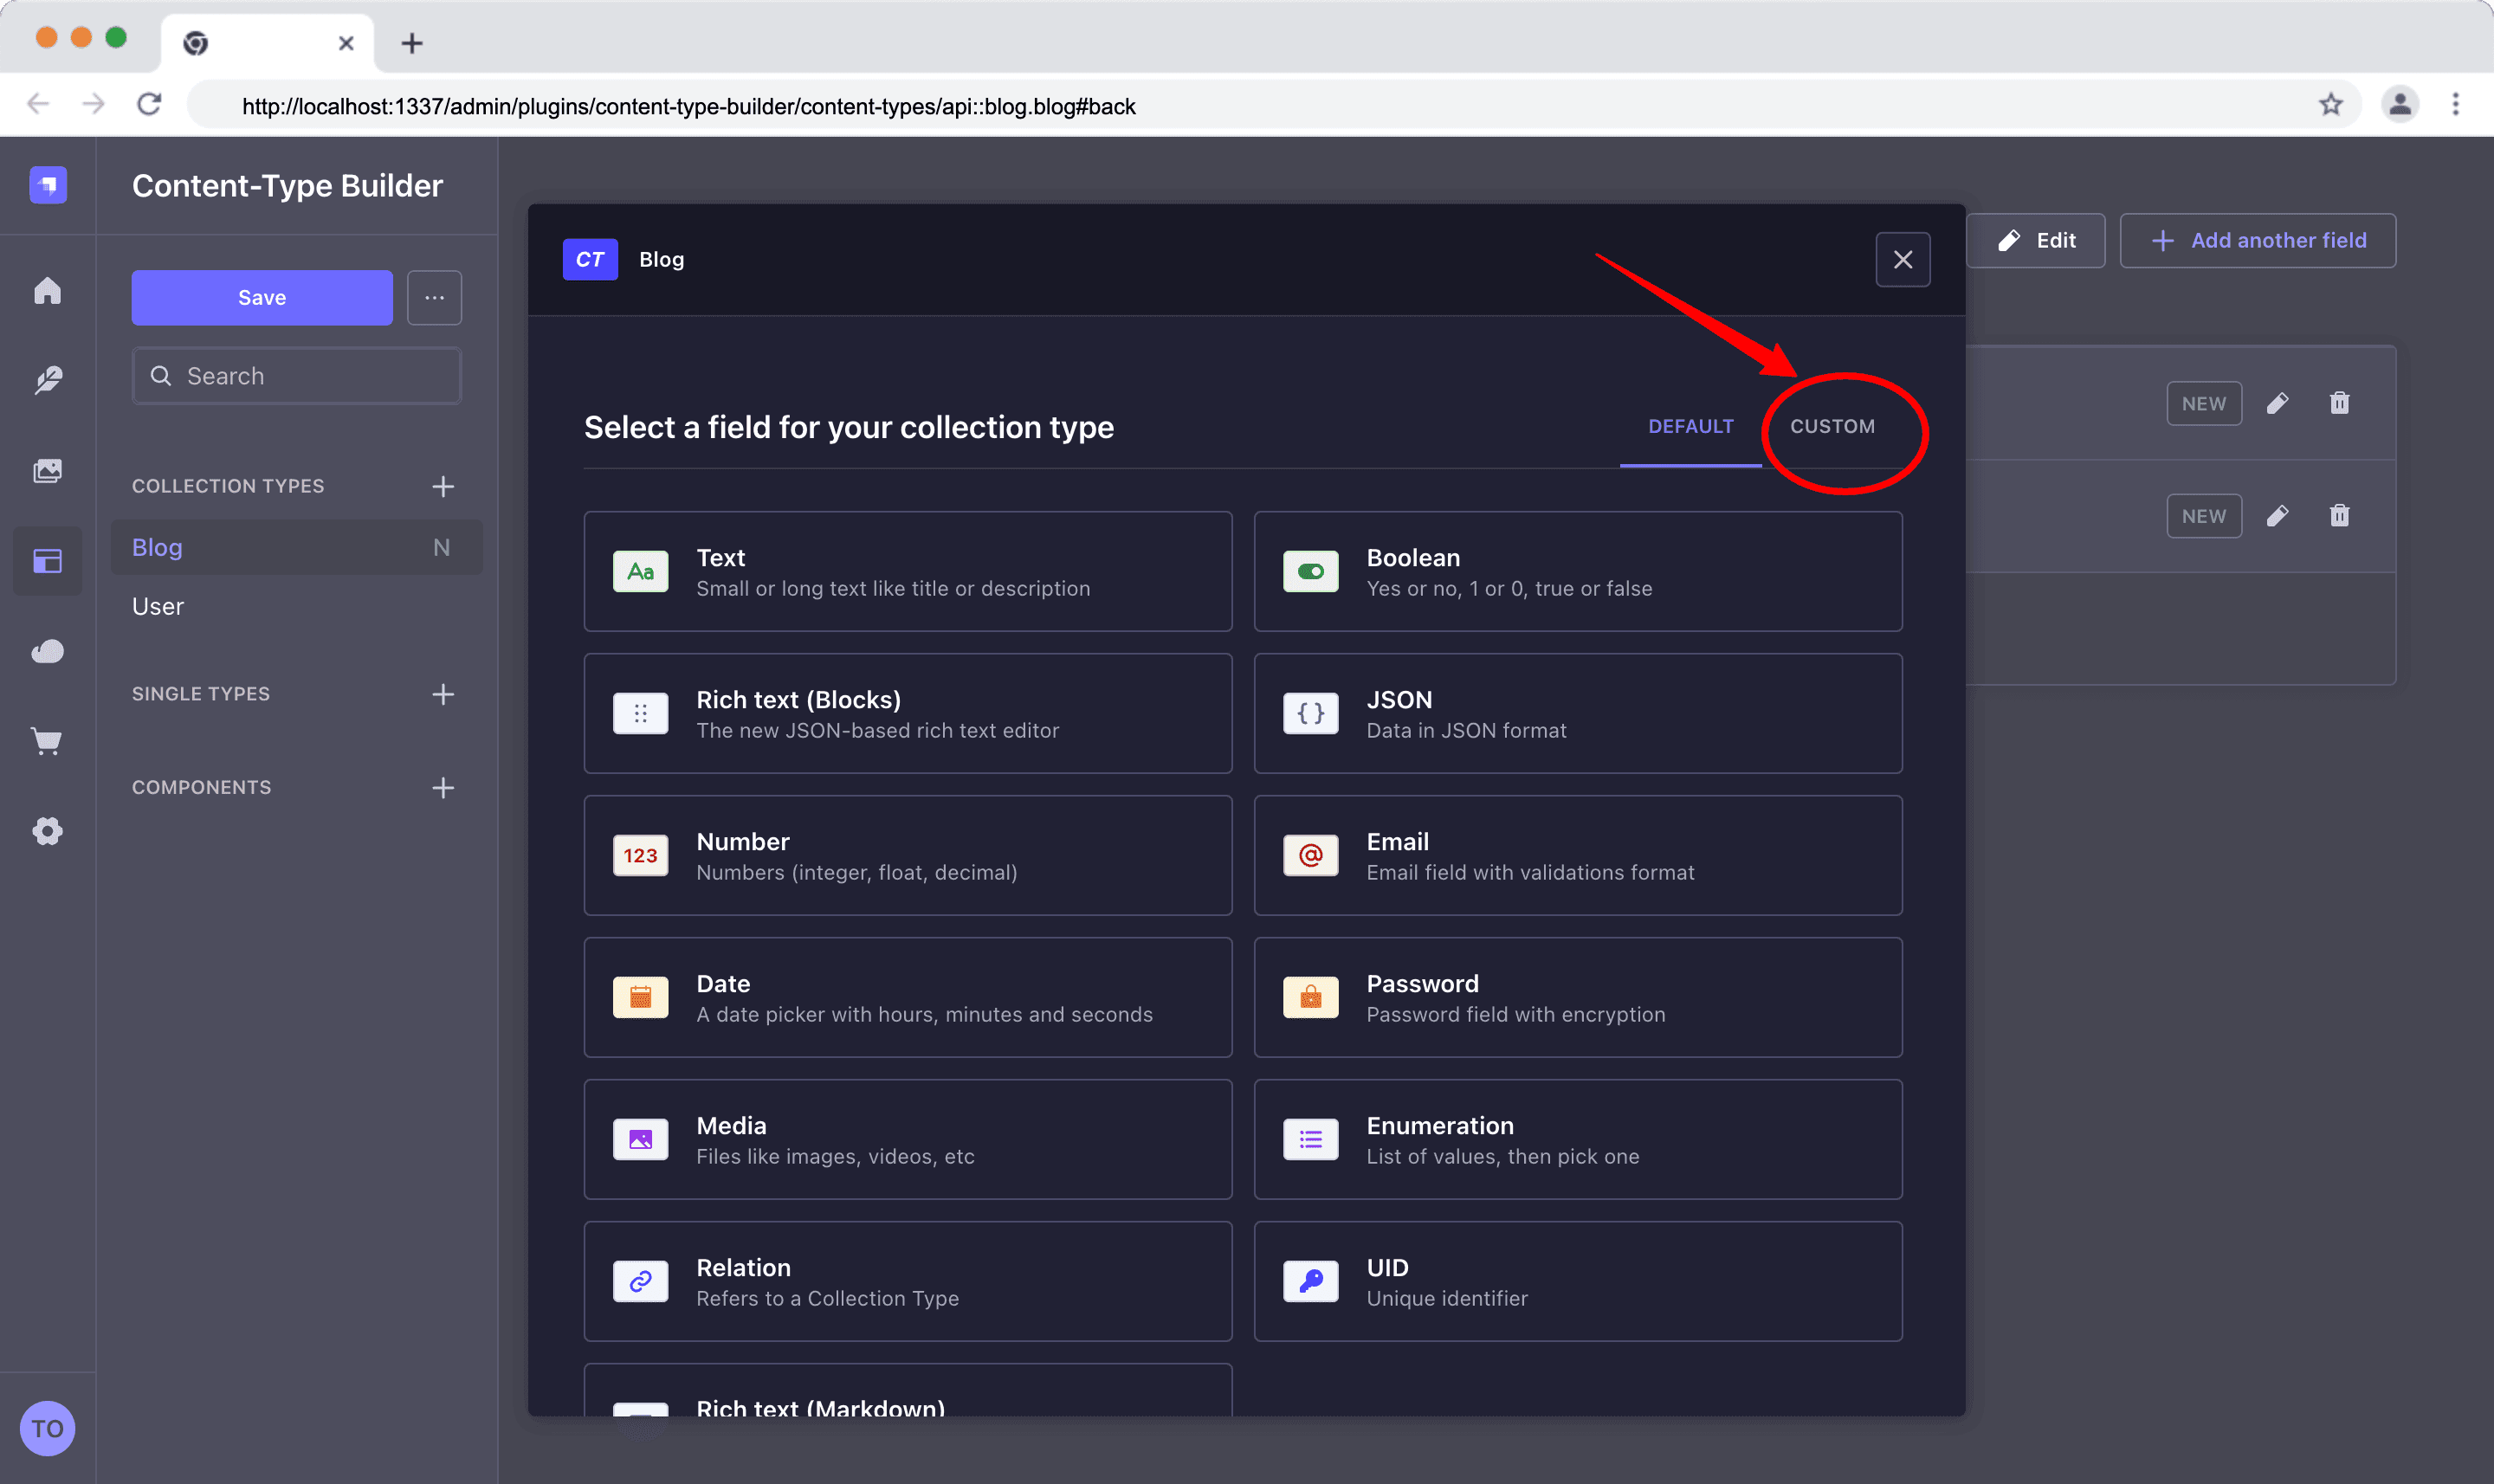
Task: Open the browser profile icon
Action: pyautogui.click(x=2400, y=105)
